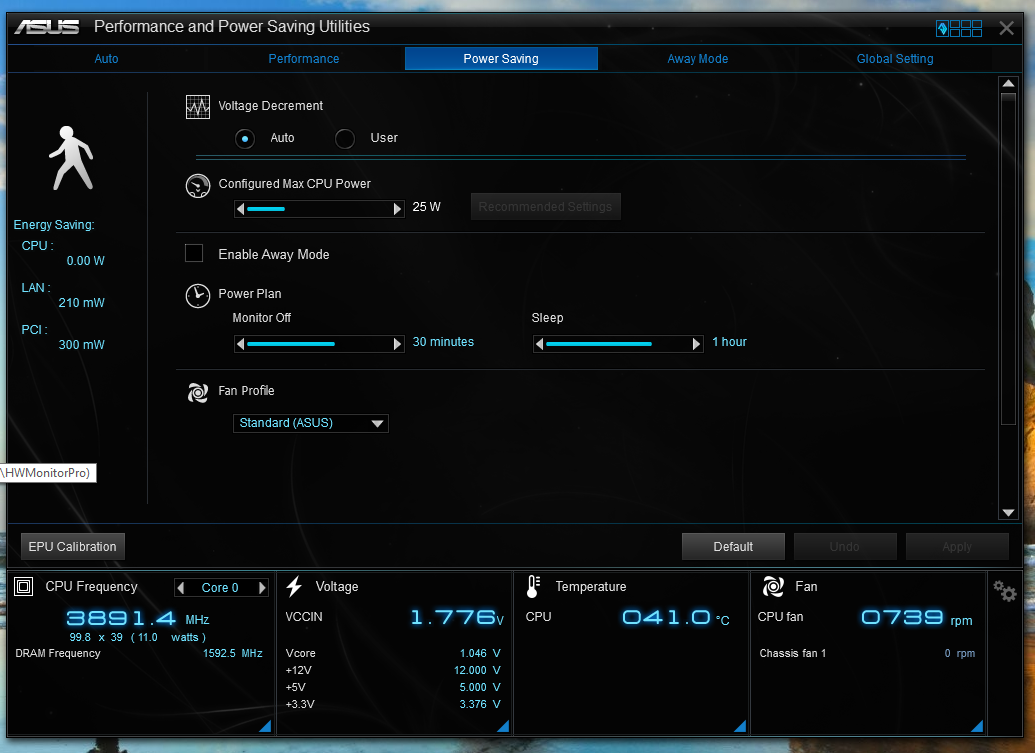Increase Sleep time with right arrow
The height and width of the screenshot is (753, 1035).
(696, 344)
